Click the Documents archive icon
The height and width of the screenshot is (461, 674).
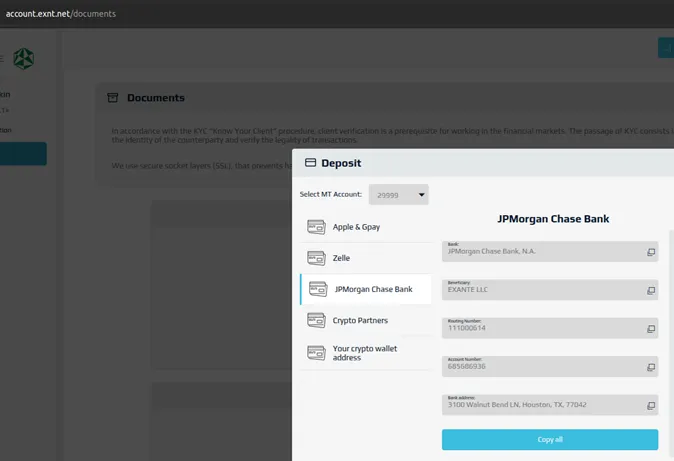(x=113, y=98)
